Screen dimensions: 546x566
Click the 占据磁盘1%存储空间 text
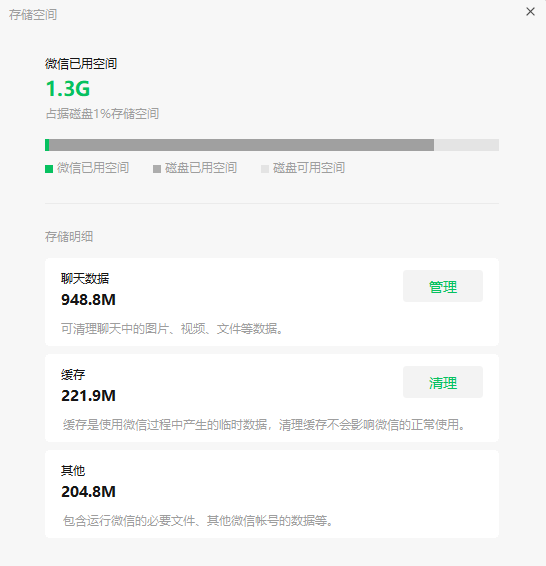click(x=102, y=114)
